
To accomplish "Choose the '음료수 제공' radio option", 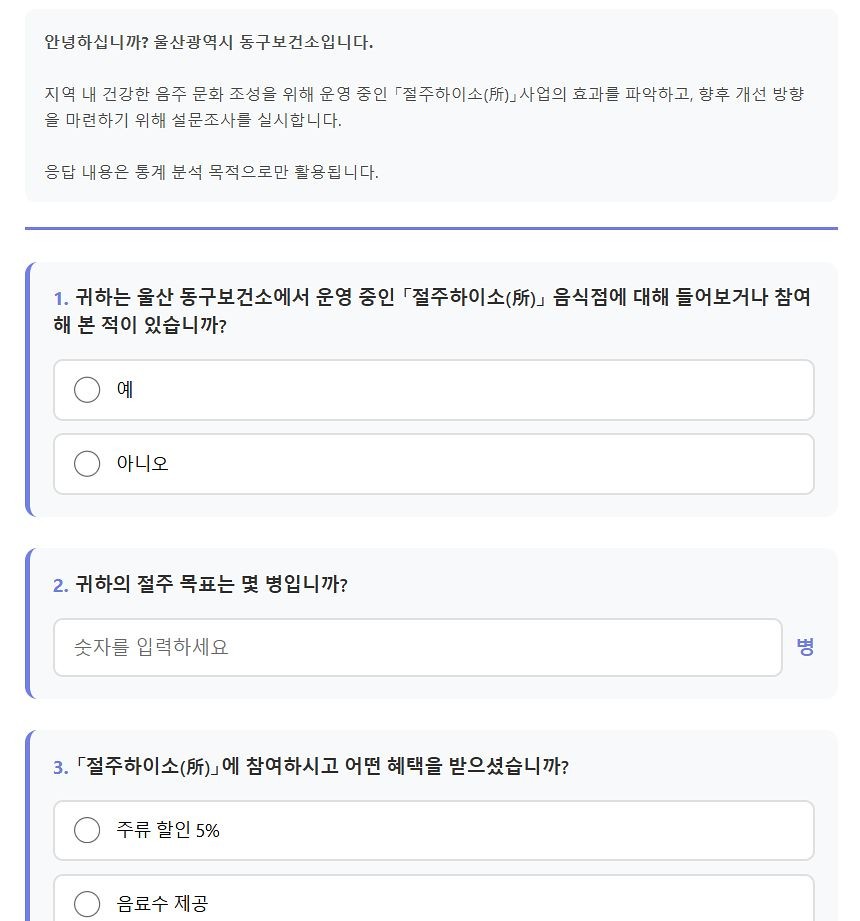I will [87, 904].
